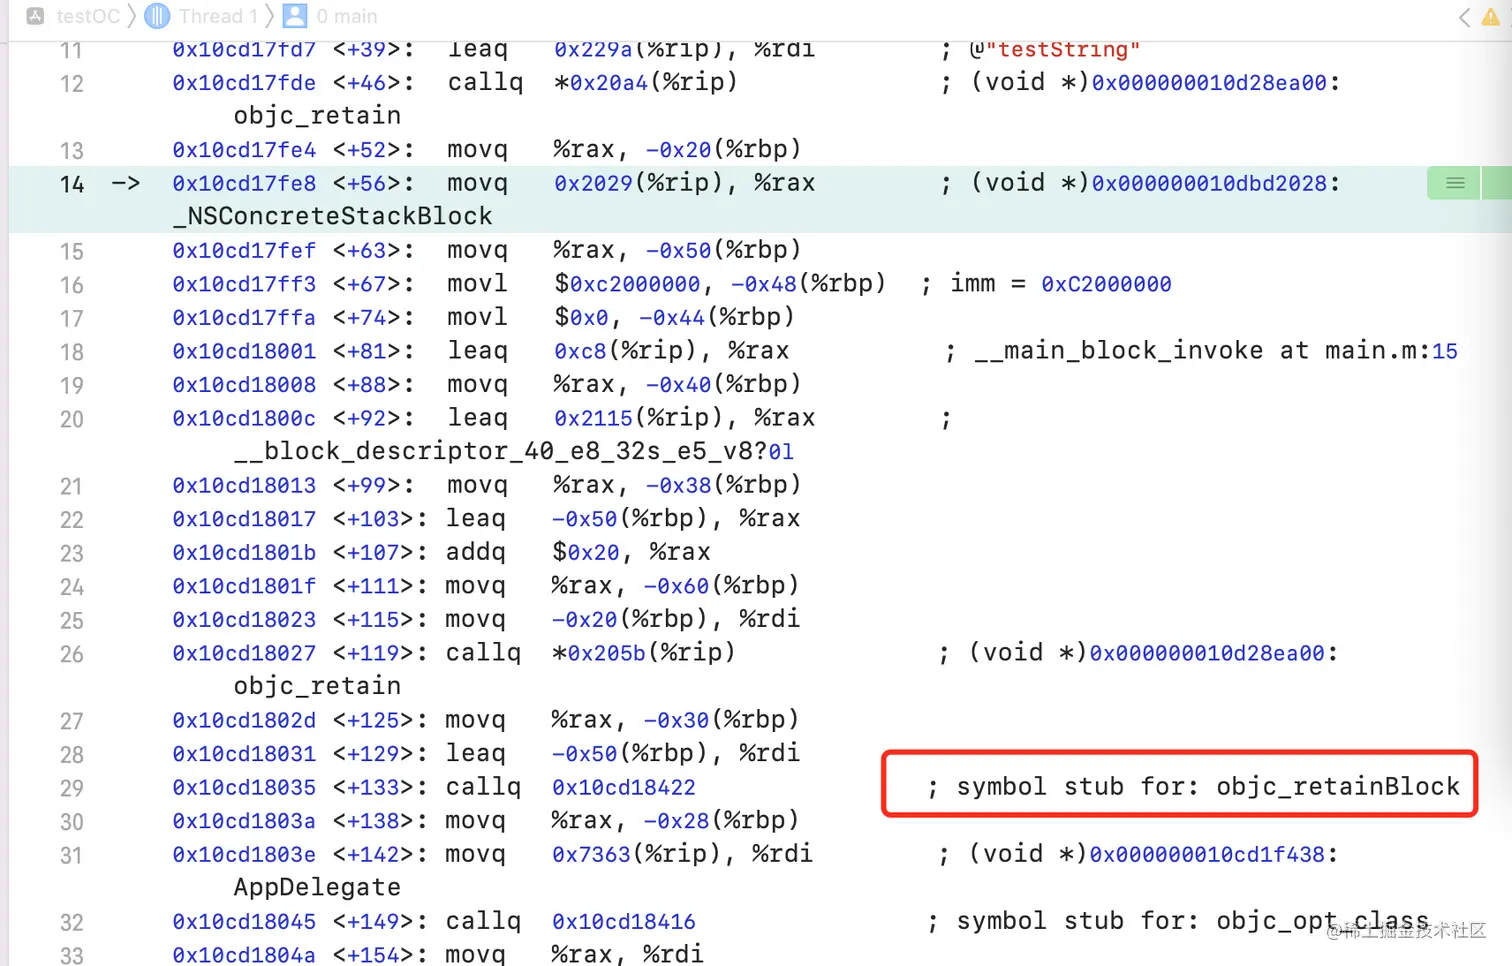Screen dimensions: 1512x966
Task: Click immediate value 0xC2000000 comment
Action: point(1106,284)
